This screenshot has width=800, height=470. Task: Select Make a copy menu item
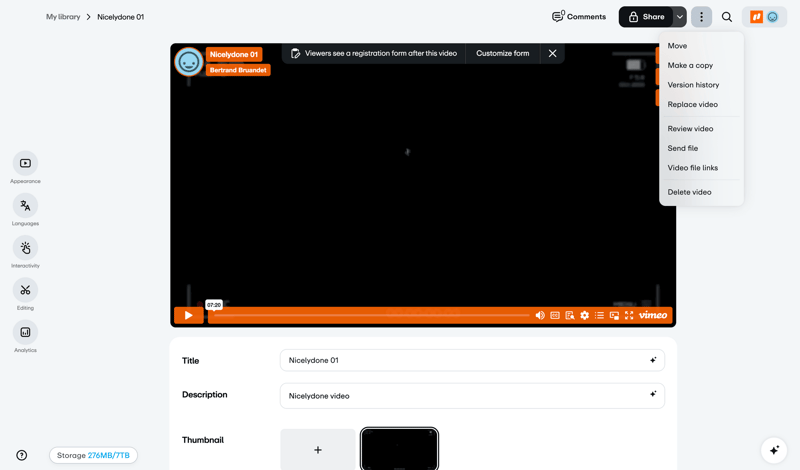point(701,65)
